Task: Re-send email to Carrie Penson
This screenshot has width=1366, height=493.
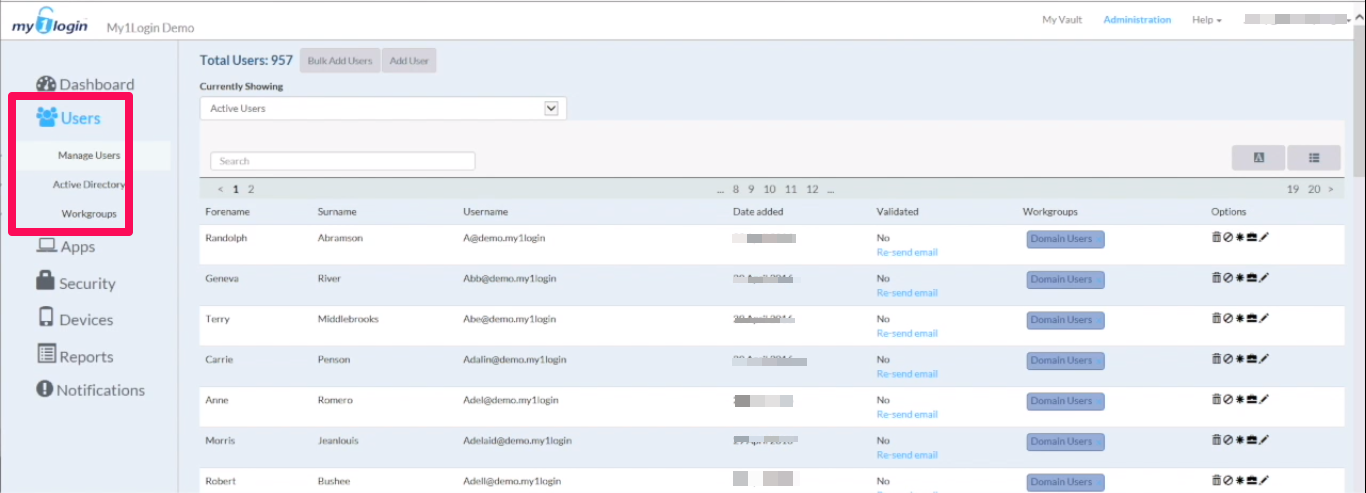Action: (907, 374)
